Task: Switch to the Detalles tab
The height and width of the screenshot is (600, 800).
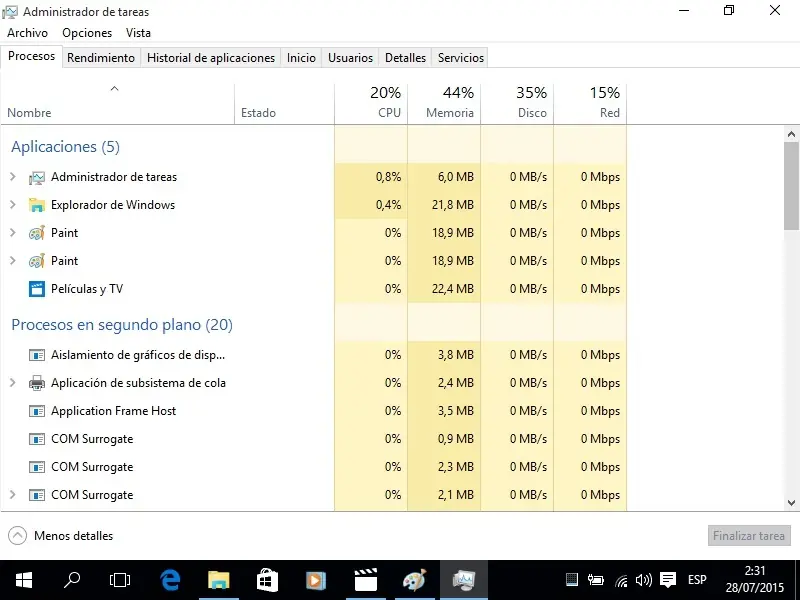Action: point(405,58)
